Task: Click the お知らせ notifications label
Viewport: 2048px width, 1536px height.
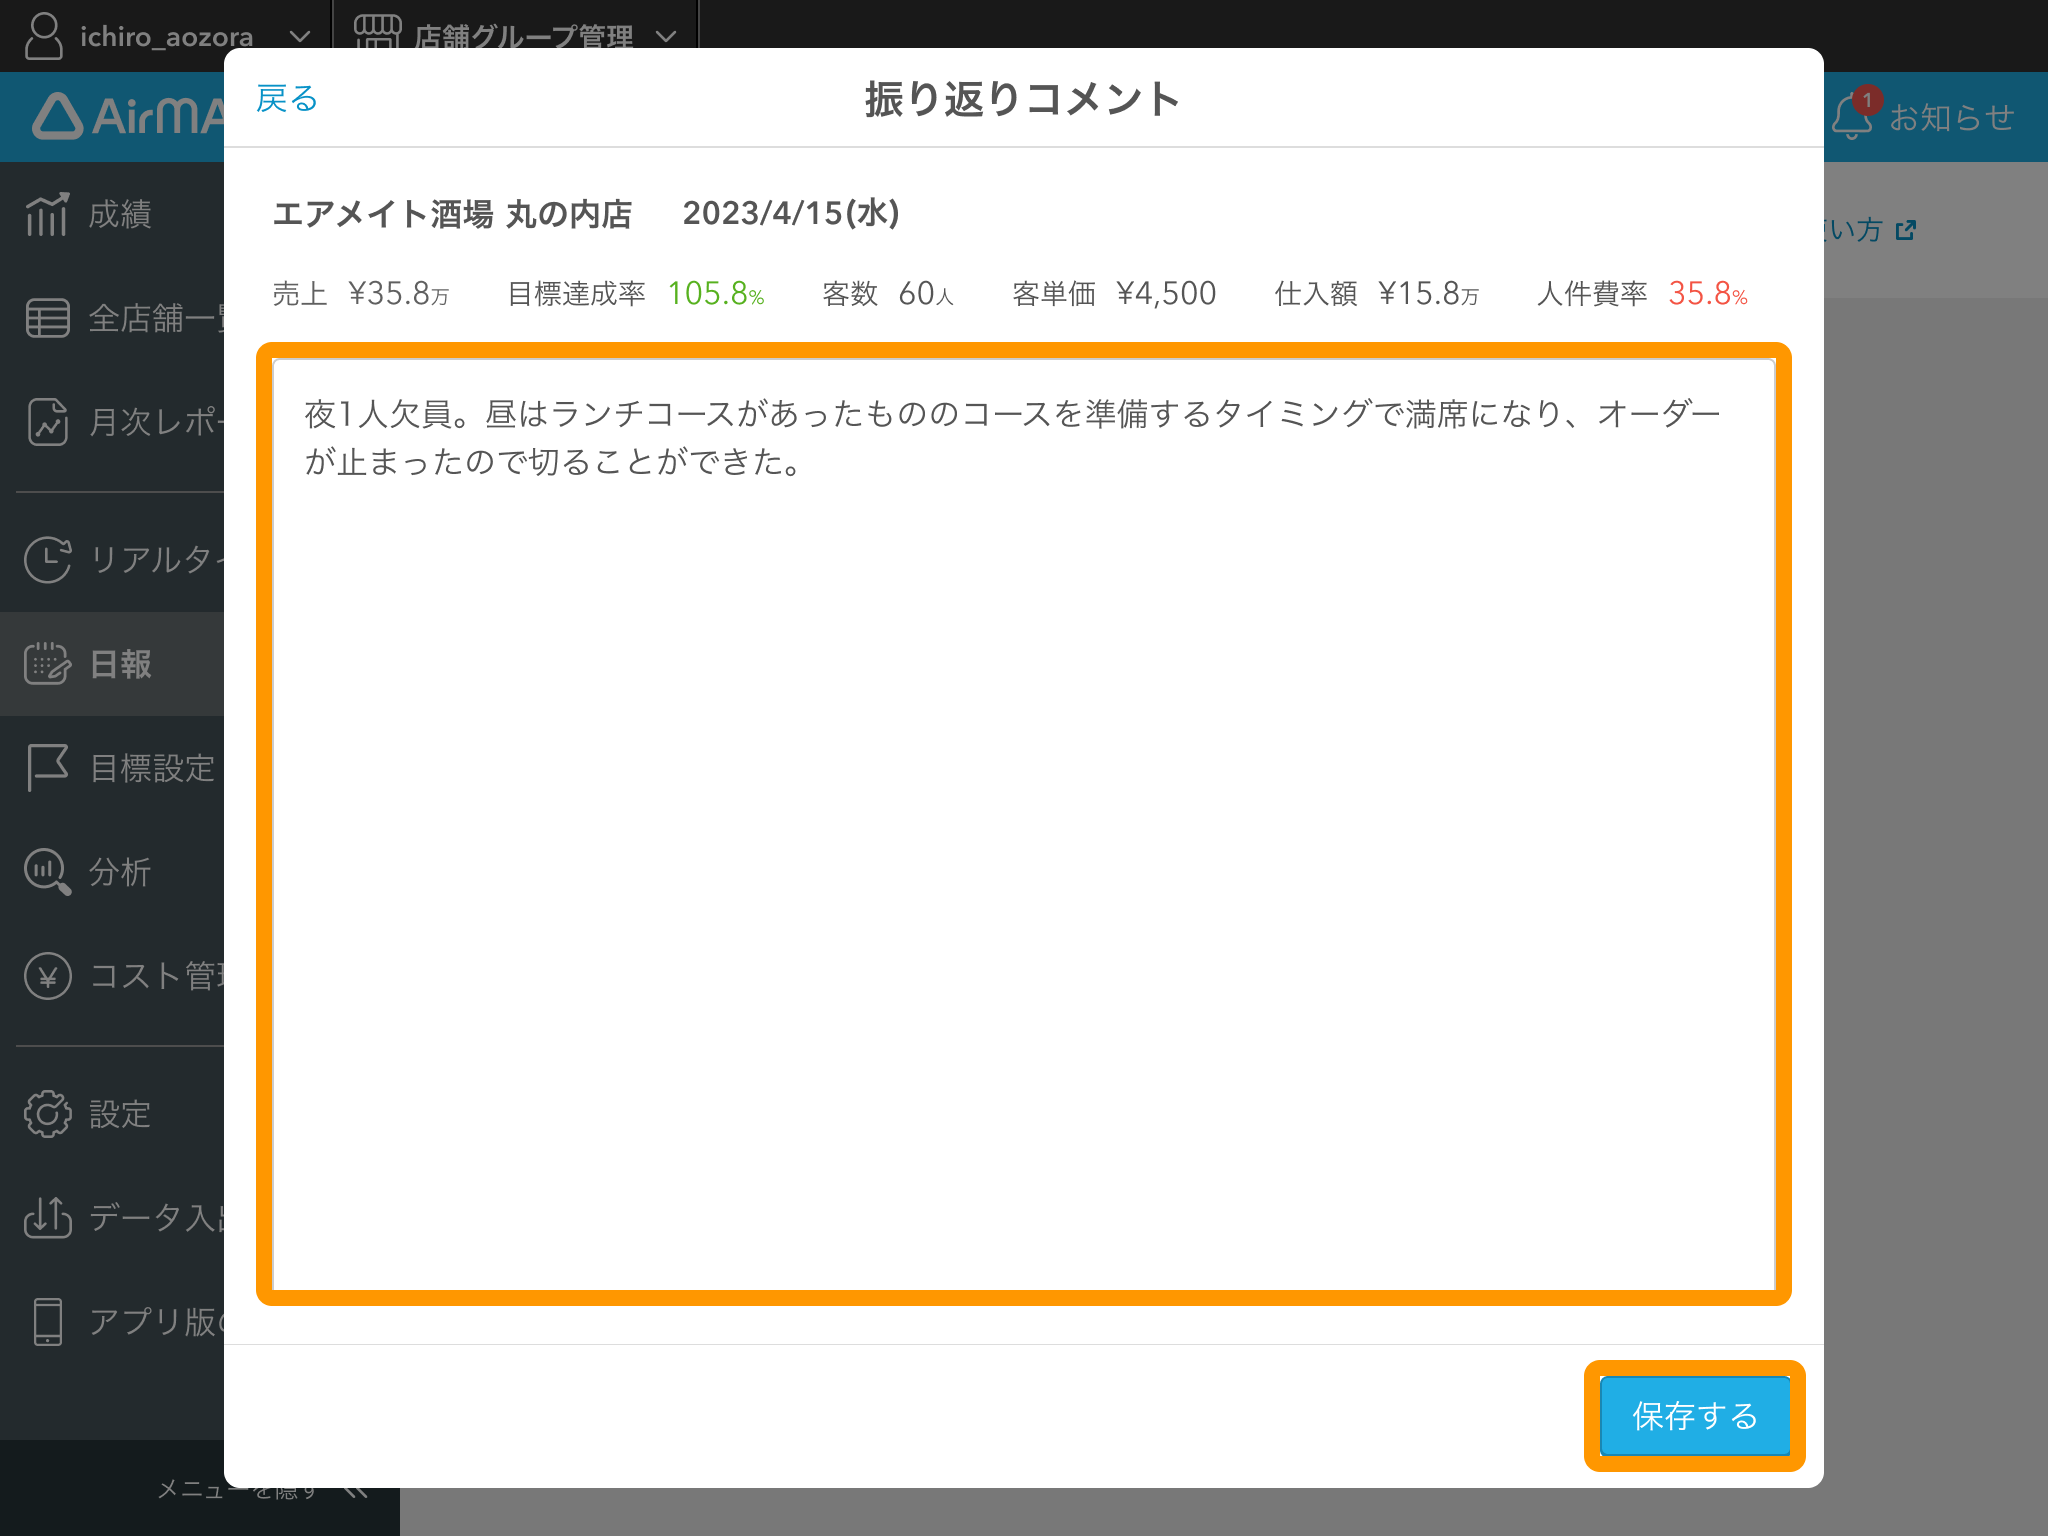Action: [x=1951, y=117]
